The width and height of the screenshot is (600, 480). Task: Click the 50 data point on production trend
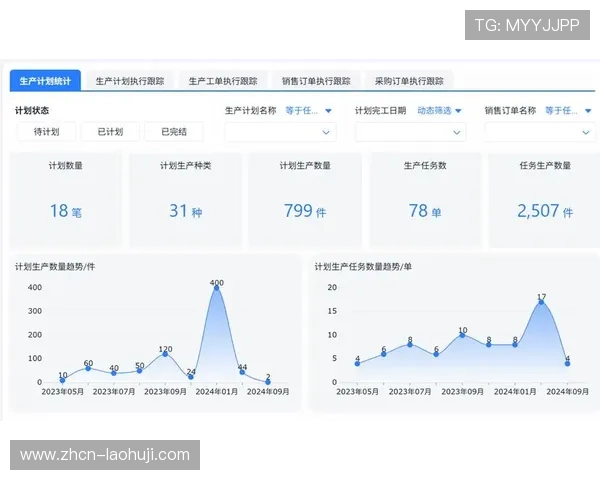click(139, 371)
